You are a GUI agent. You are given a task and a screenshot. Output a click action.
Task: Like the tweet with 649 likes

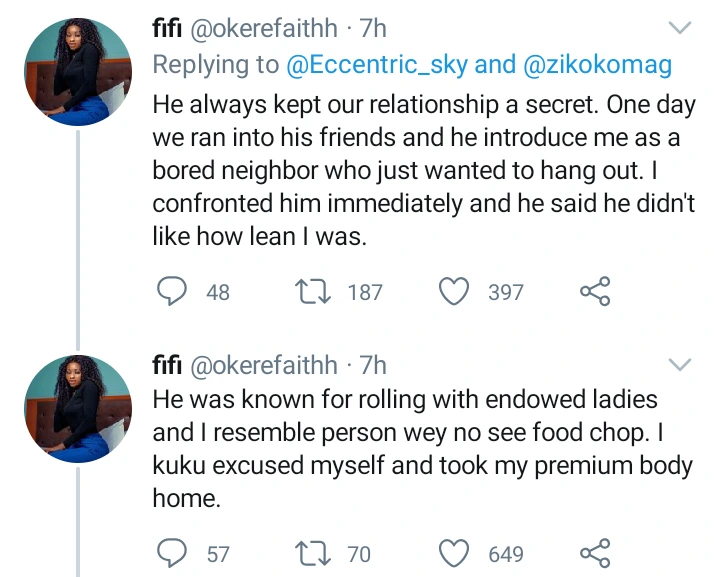pos(456,553)
